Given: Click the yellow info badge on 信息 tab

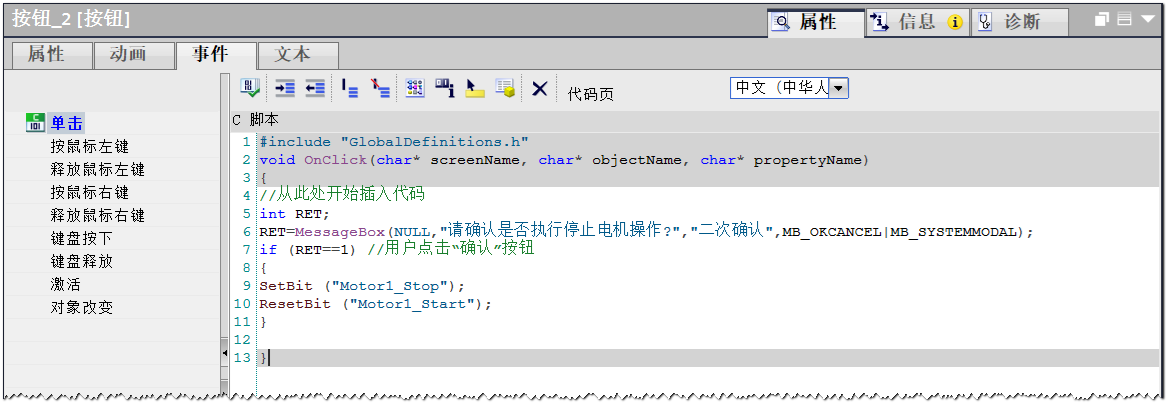Looking at the screenshot, I should 955,22.
